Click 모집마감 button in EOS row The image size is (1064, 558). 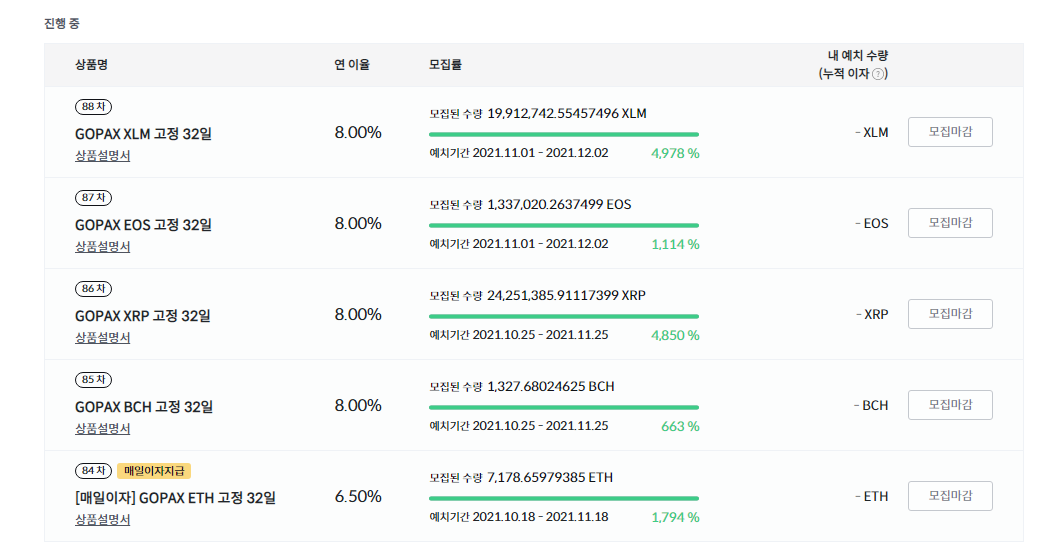pos(950,223)
